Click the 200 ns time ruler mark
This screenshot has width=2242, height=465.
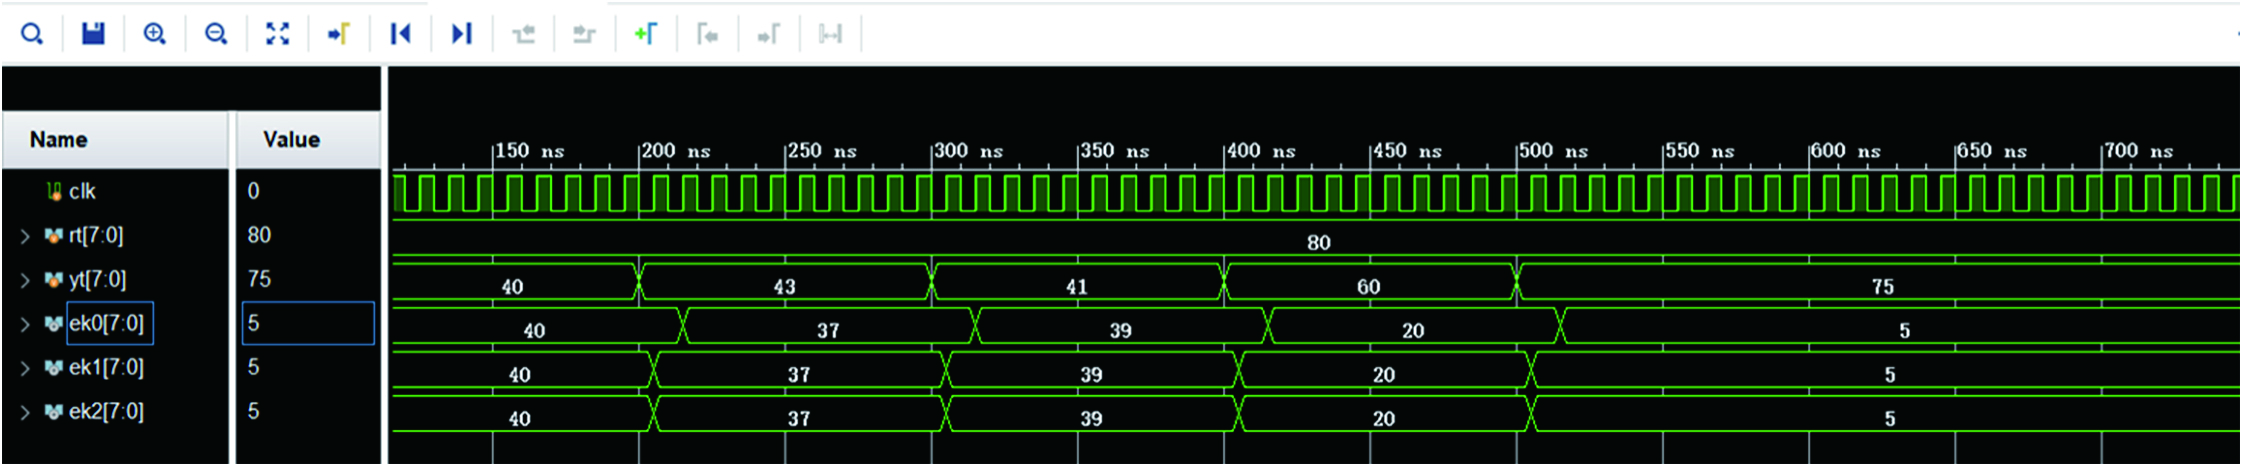point(675,151)
